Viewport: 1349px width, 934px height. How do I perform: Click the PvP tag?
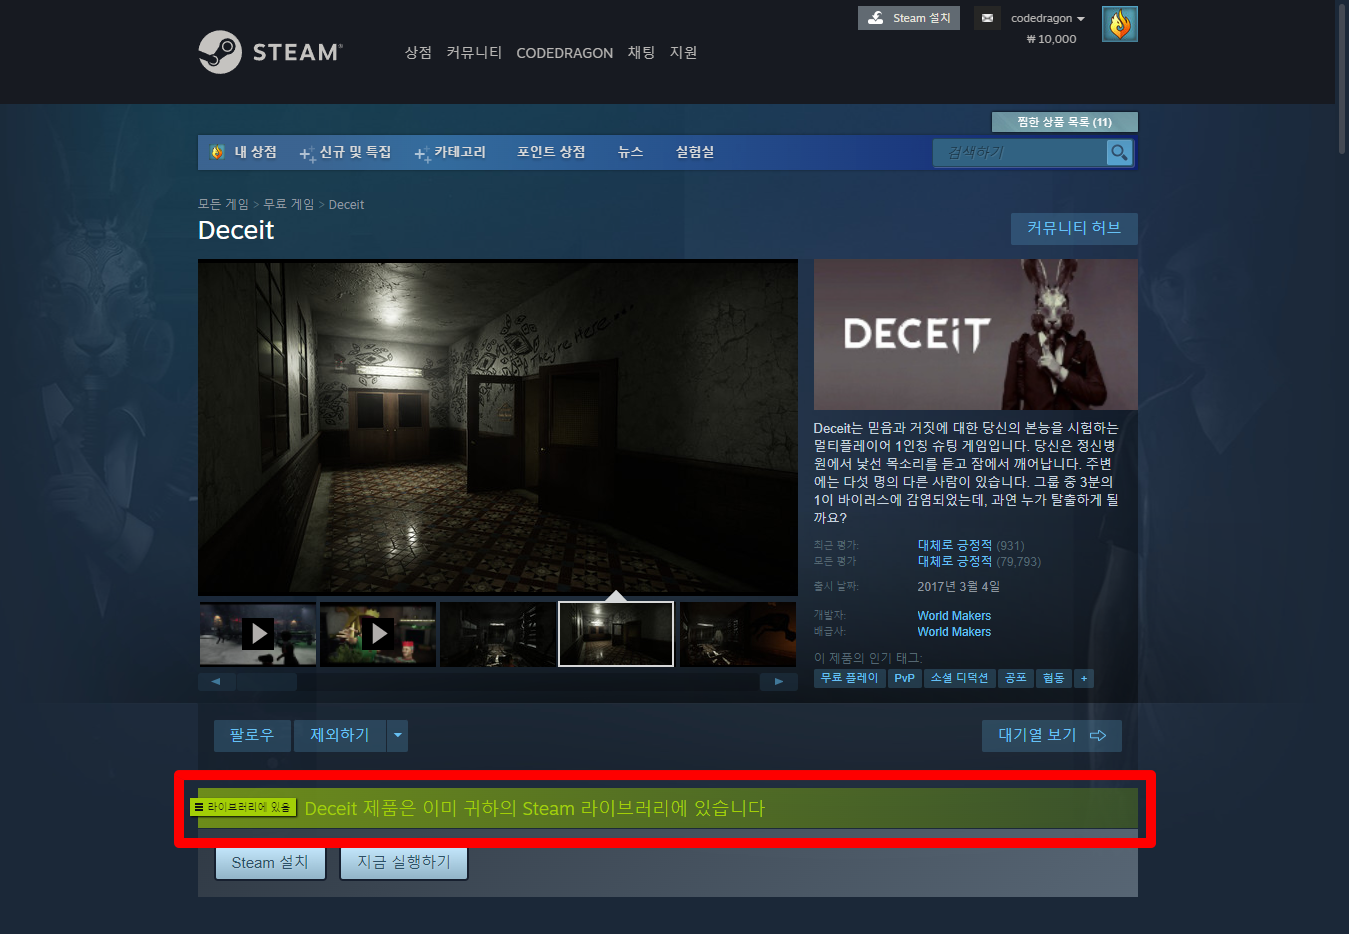[x=904, y=678]
